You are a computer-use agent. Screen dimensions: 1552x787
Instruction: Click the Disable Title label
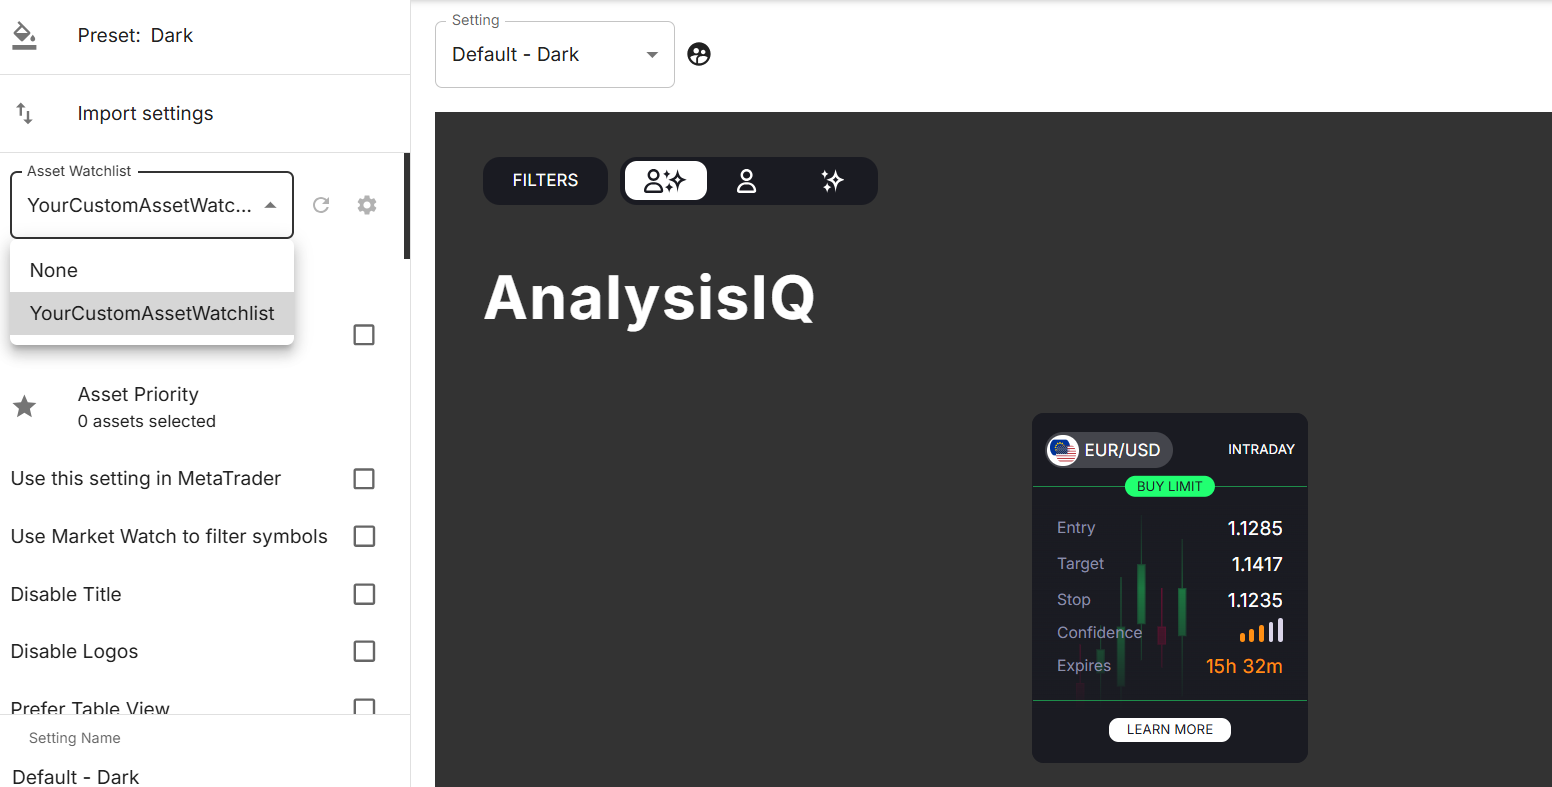pos(66,595)
